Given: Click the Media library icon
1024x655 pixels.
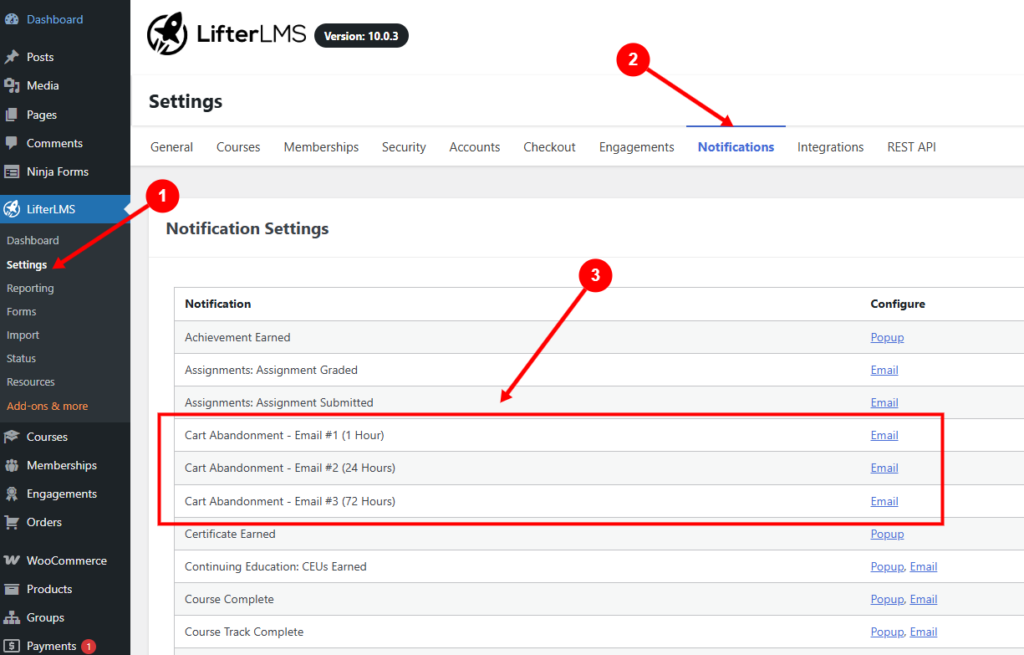Looking at the screenshot, I should point(11,86).
